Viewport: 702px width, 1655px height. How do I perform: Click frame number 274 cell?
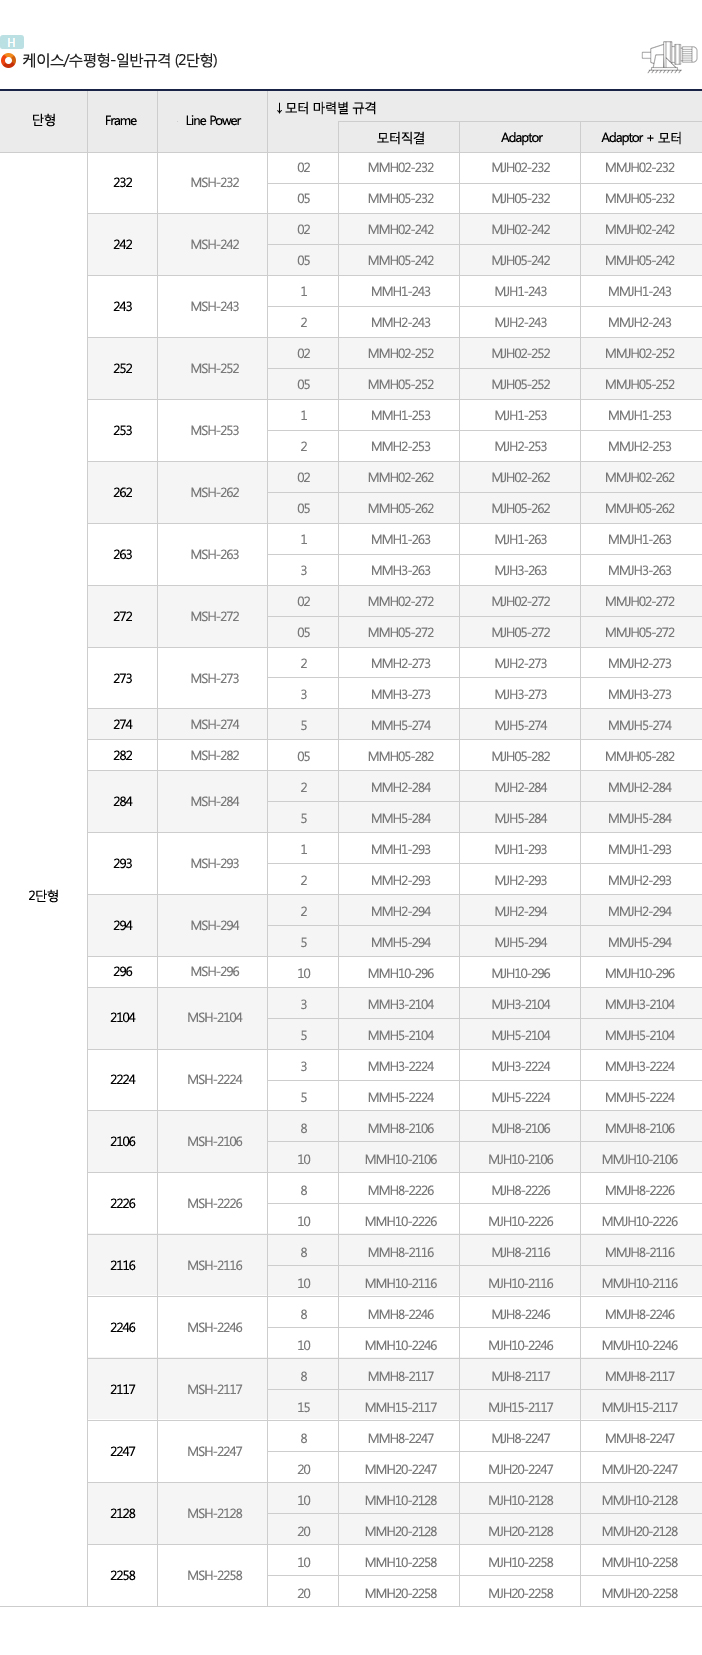coord(122,725)
